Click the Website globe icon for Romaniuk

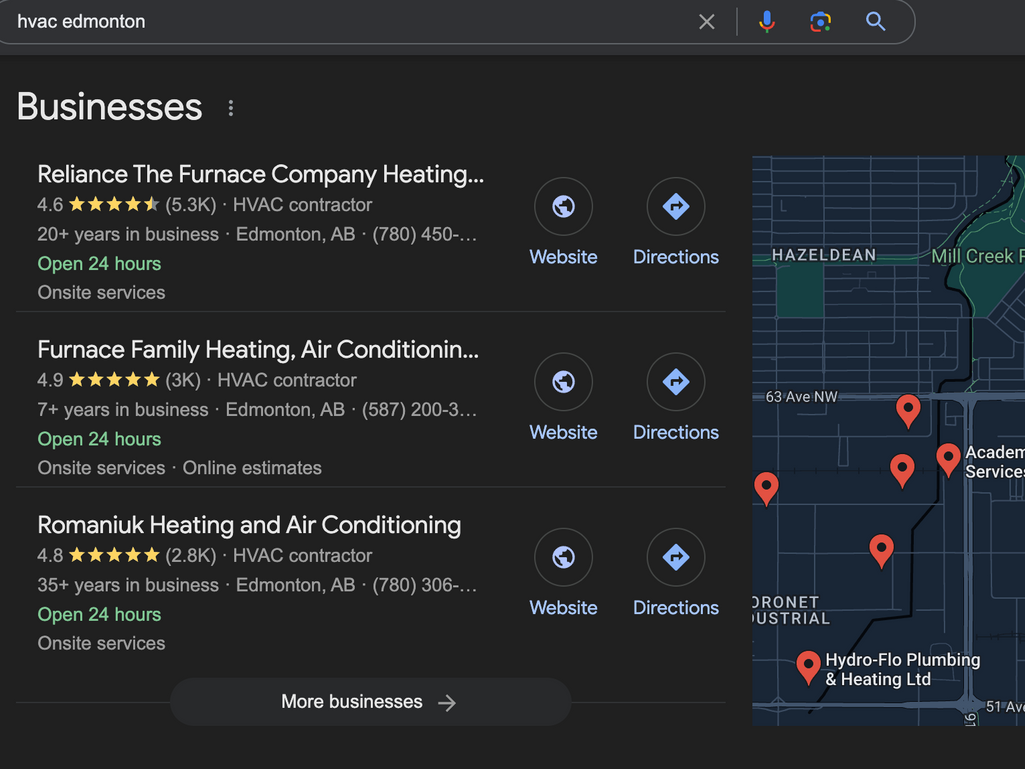[563, 556]
